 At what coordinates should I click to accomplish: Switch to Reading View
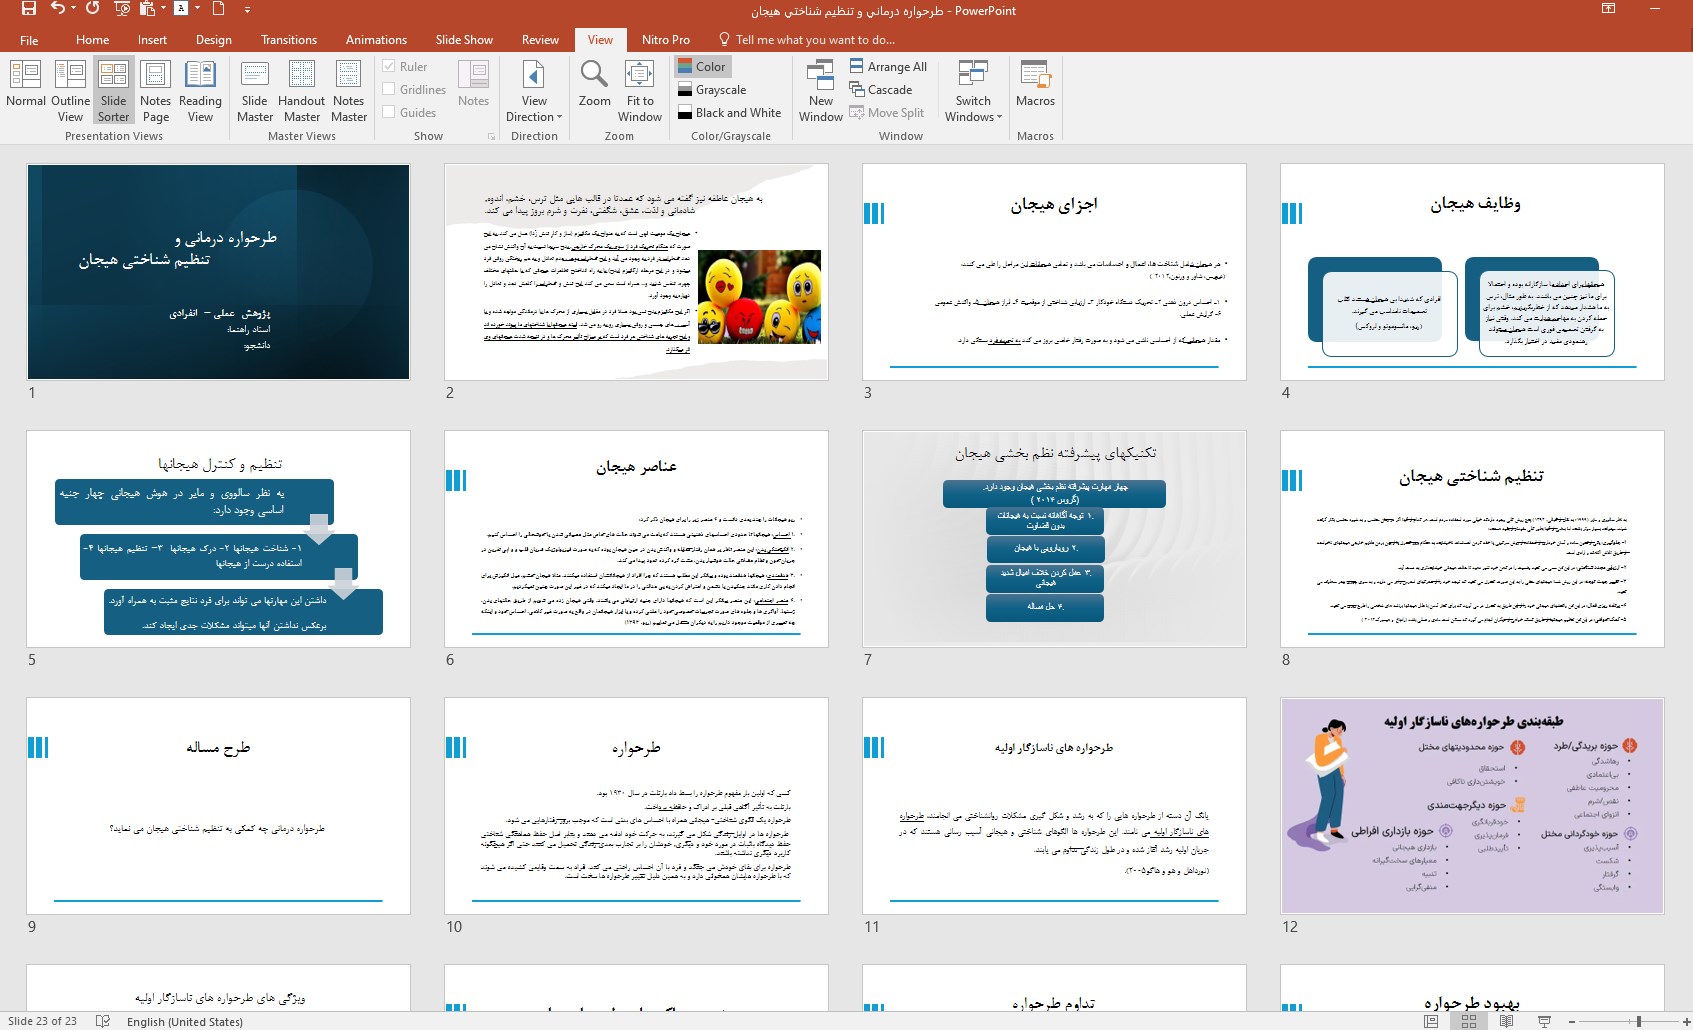point(200,90)
